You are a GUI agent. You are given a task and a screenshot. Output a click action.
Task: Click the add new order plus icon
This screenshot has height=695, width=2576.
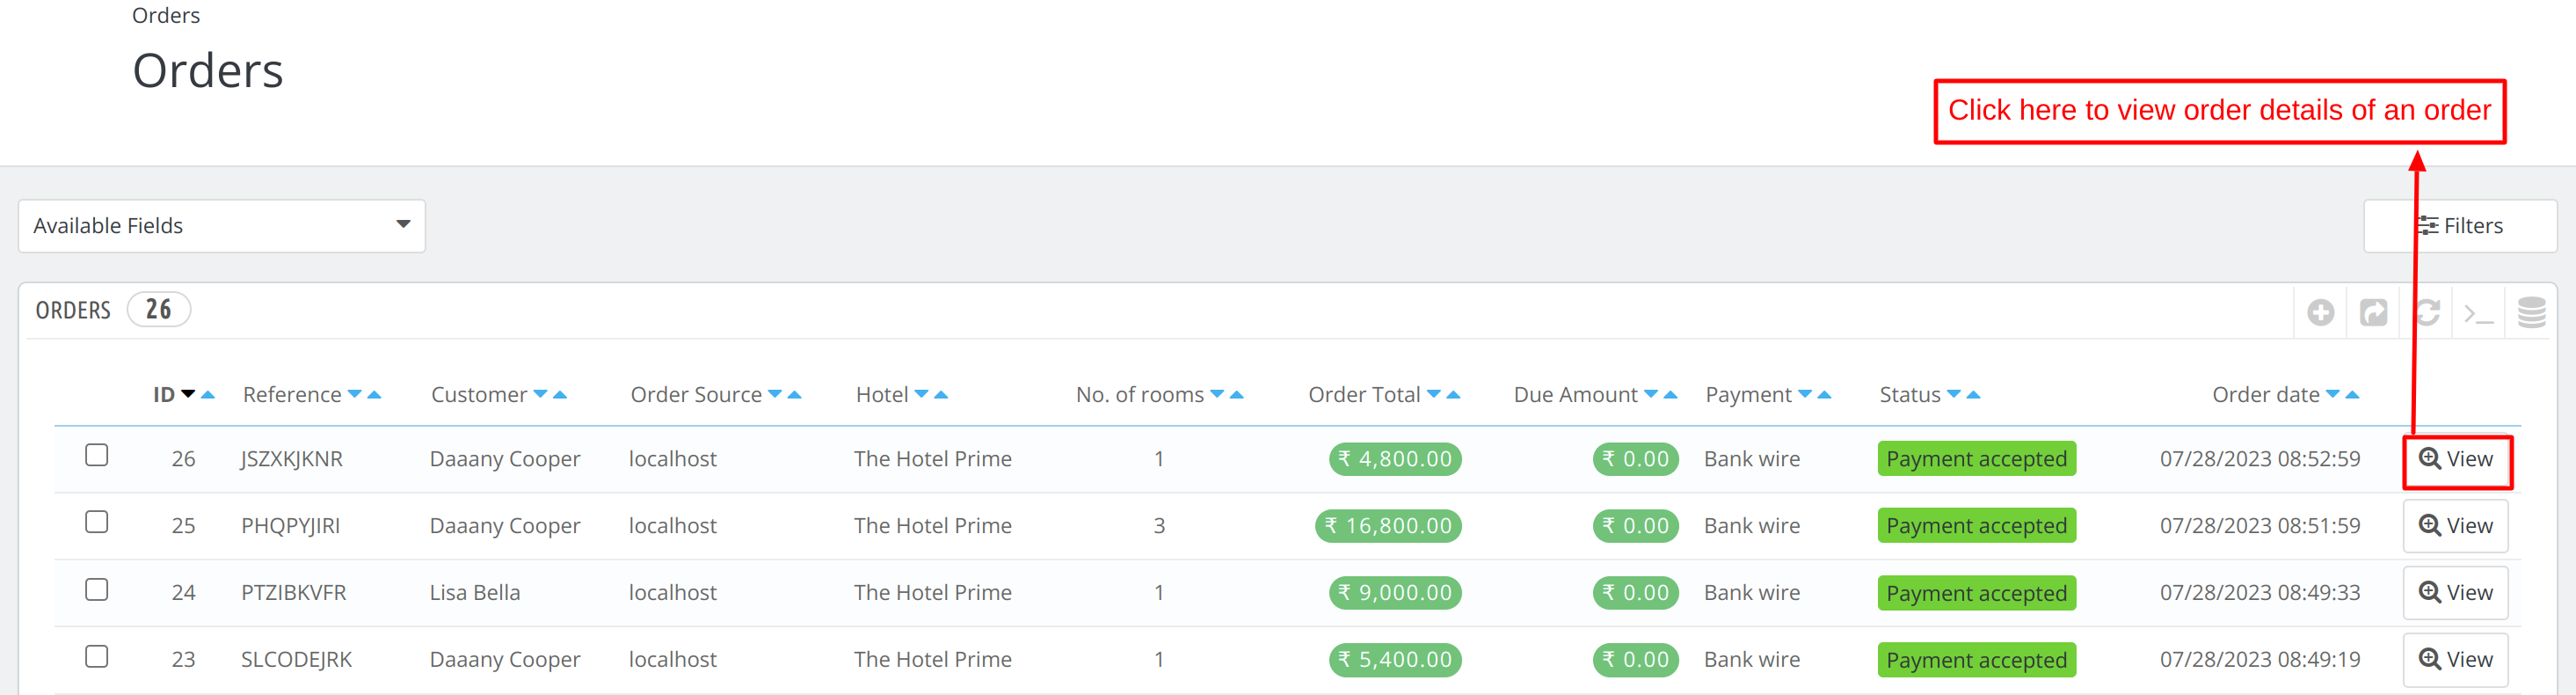(x=2320, y=313)
